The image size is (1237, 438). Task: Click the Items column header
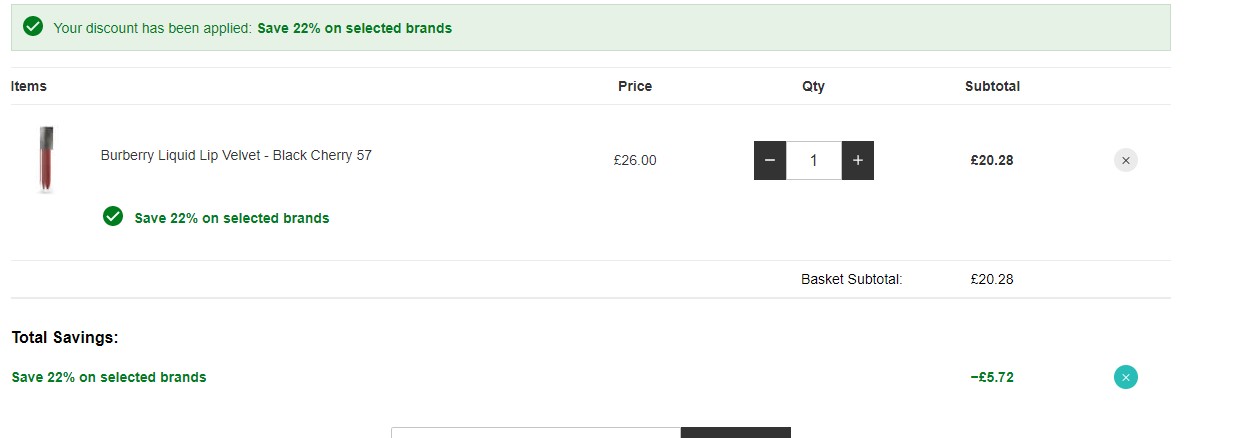[29, 86]
